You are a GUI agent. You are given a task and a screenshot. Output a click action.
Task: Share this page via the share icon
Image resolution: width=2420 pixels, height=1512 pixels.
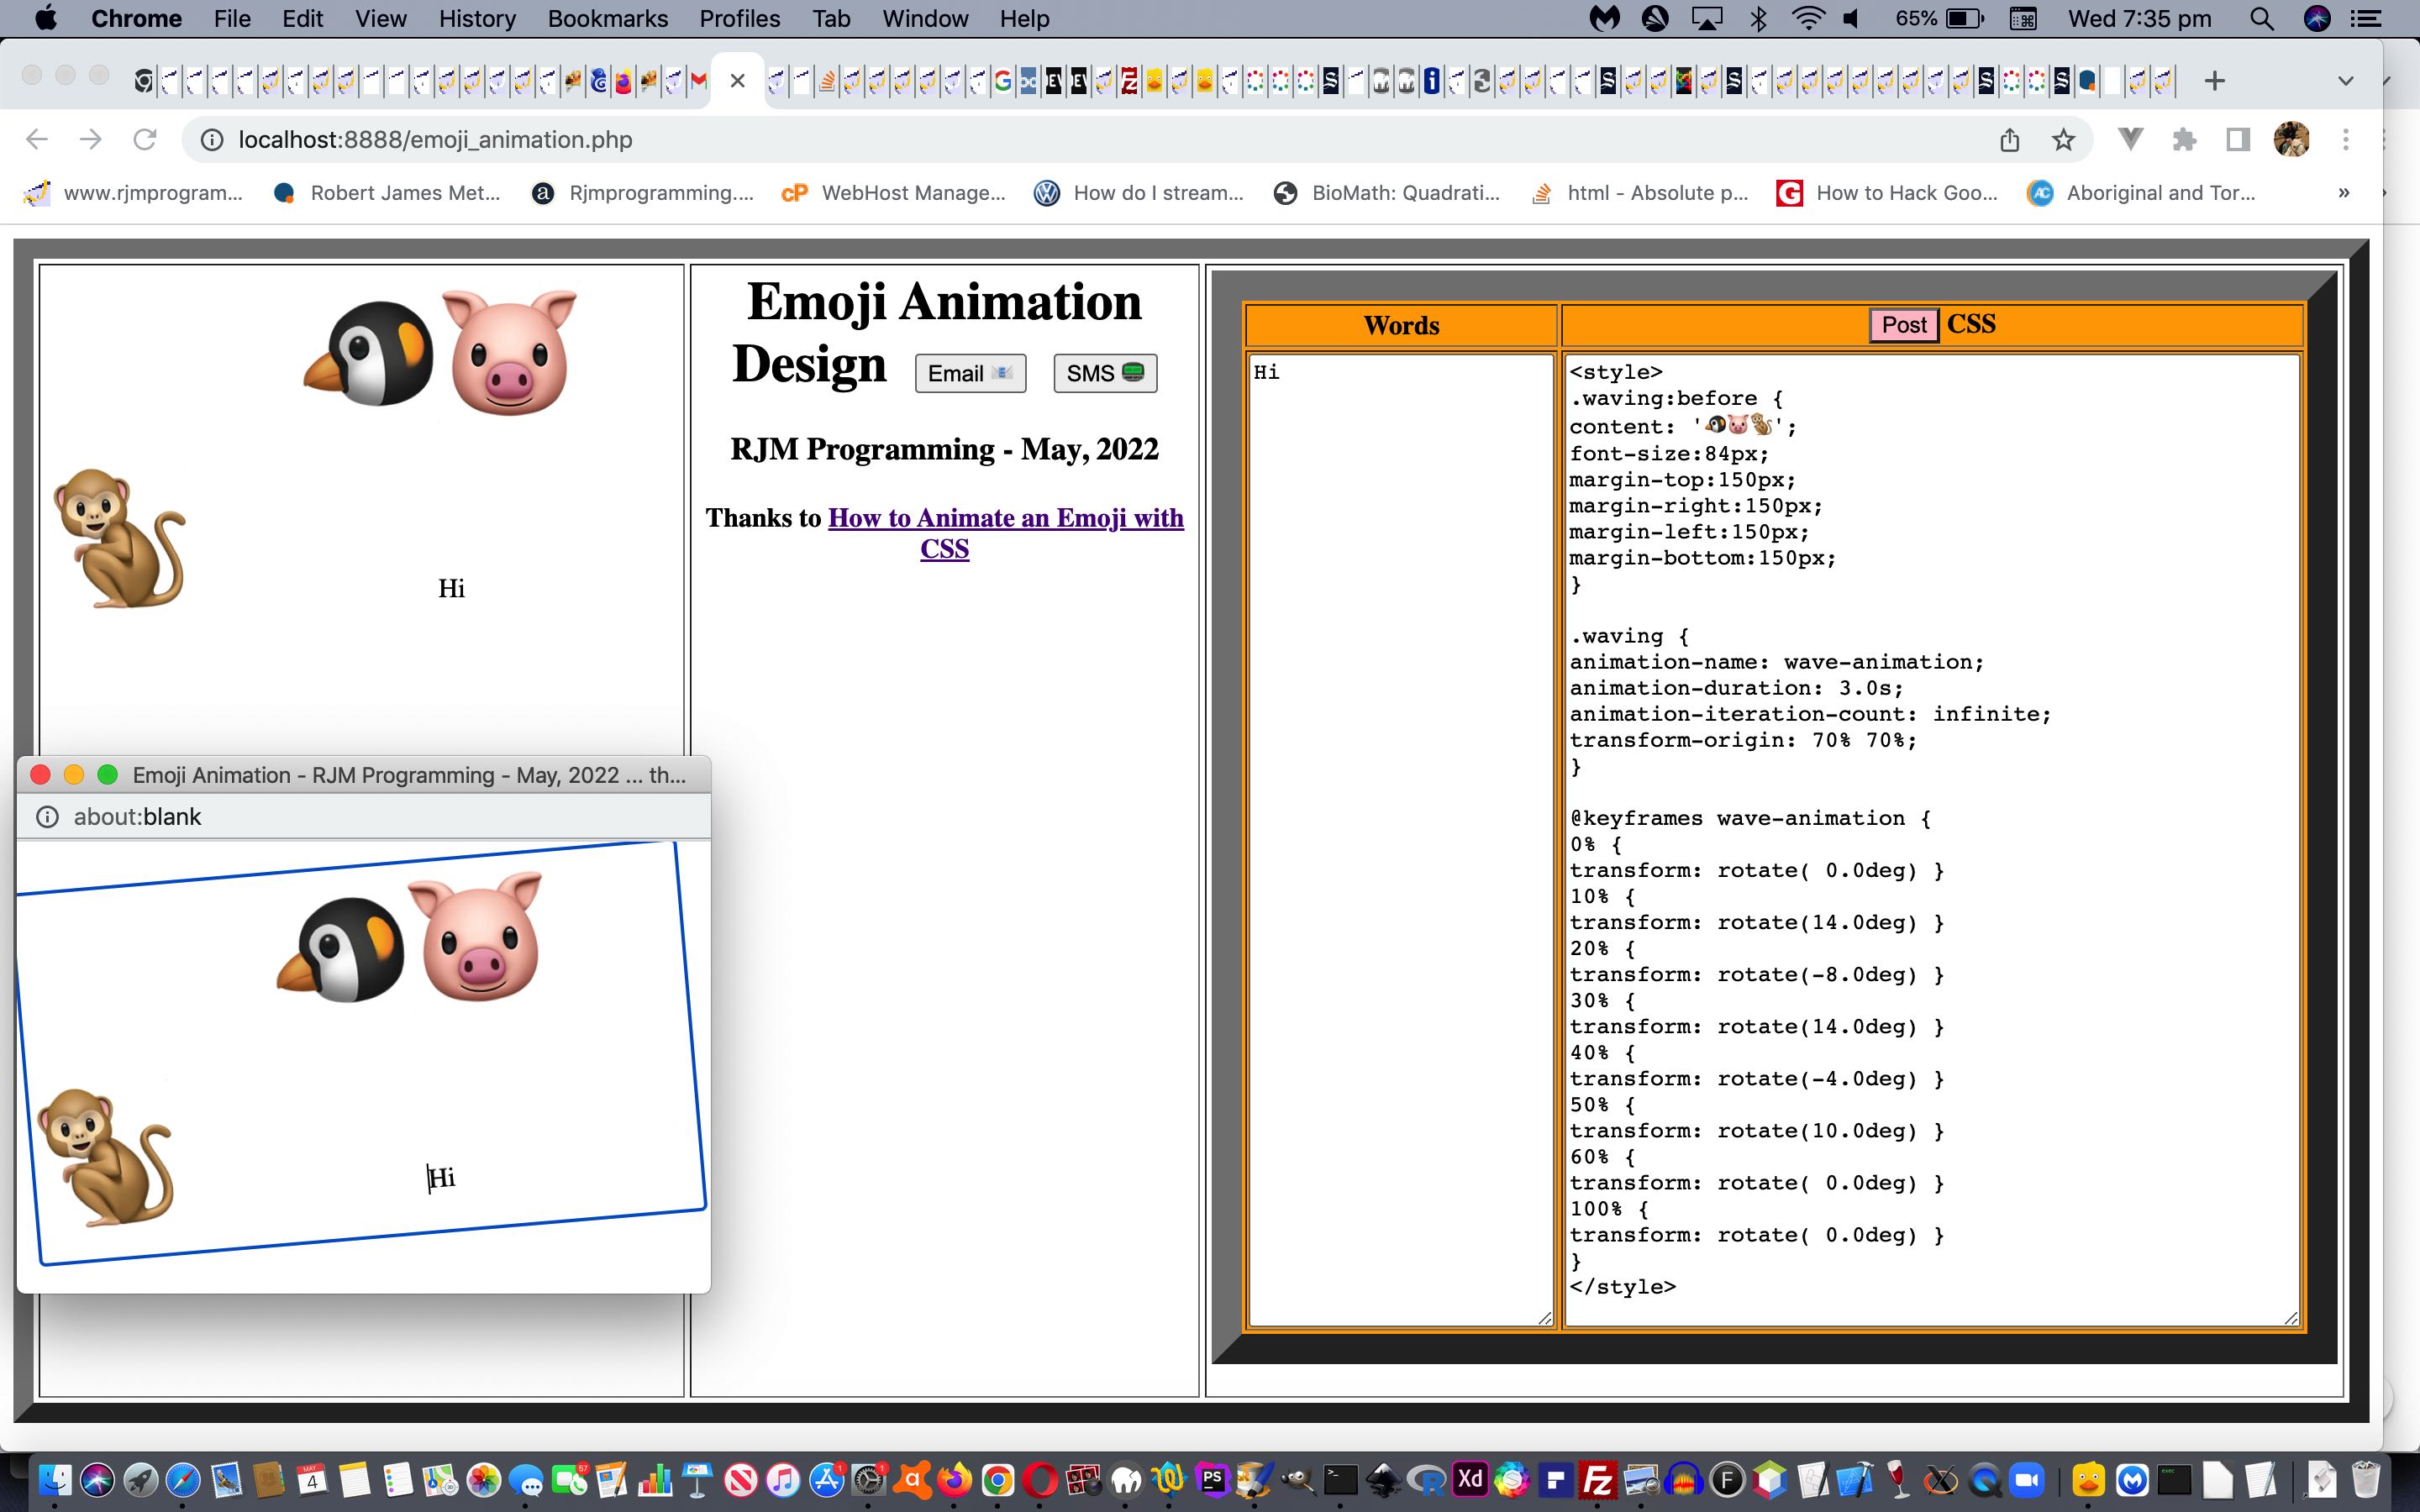tap(2010, 139)
